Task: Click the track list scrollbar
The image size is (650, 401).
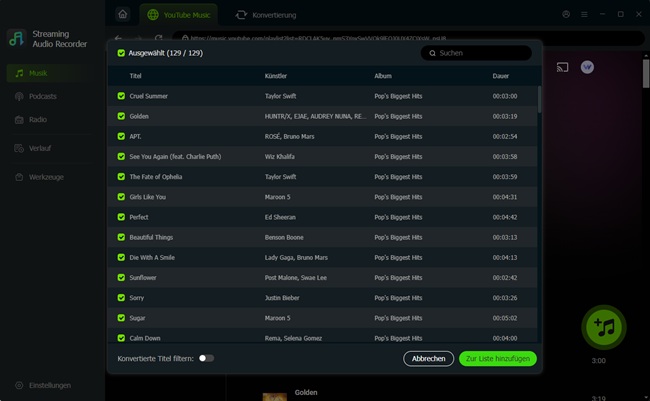Action: pos(539,100)
